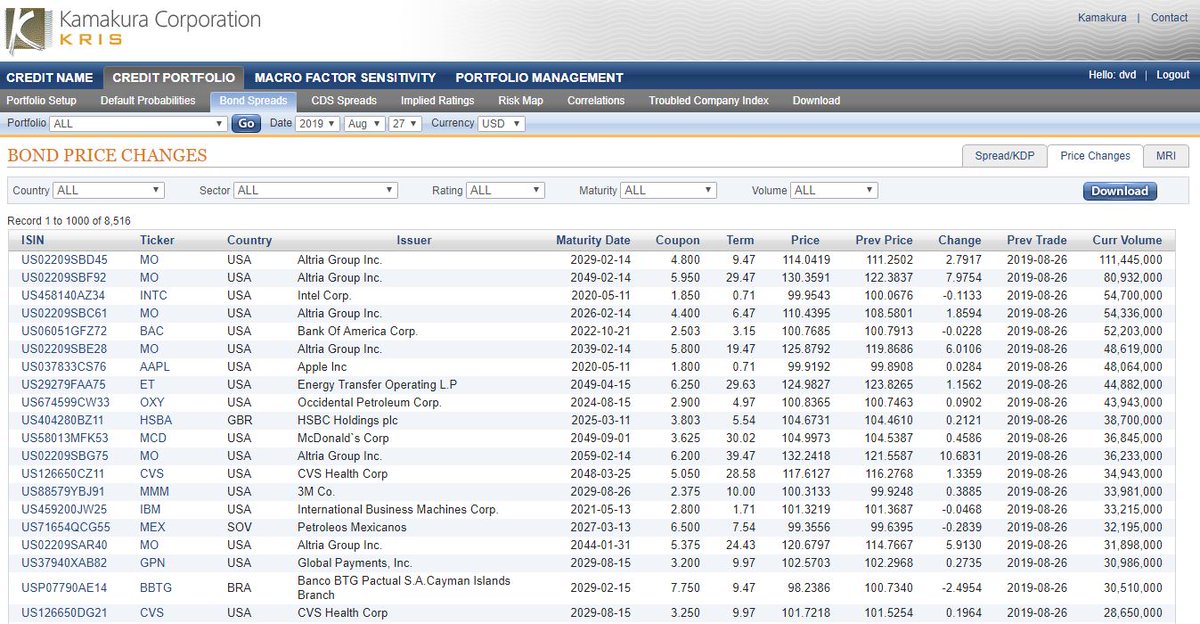The height and width of the screenshot is (624, 1200).
Task: Sort table by Term column header
Action: tap(740, 240)
